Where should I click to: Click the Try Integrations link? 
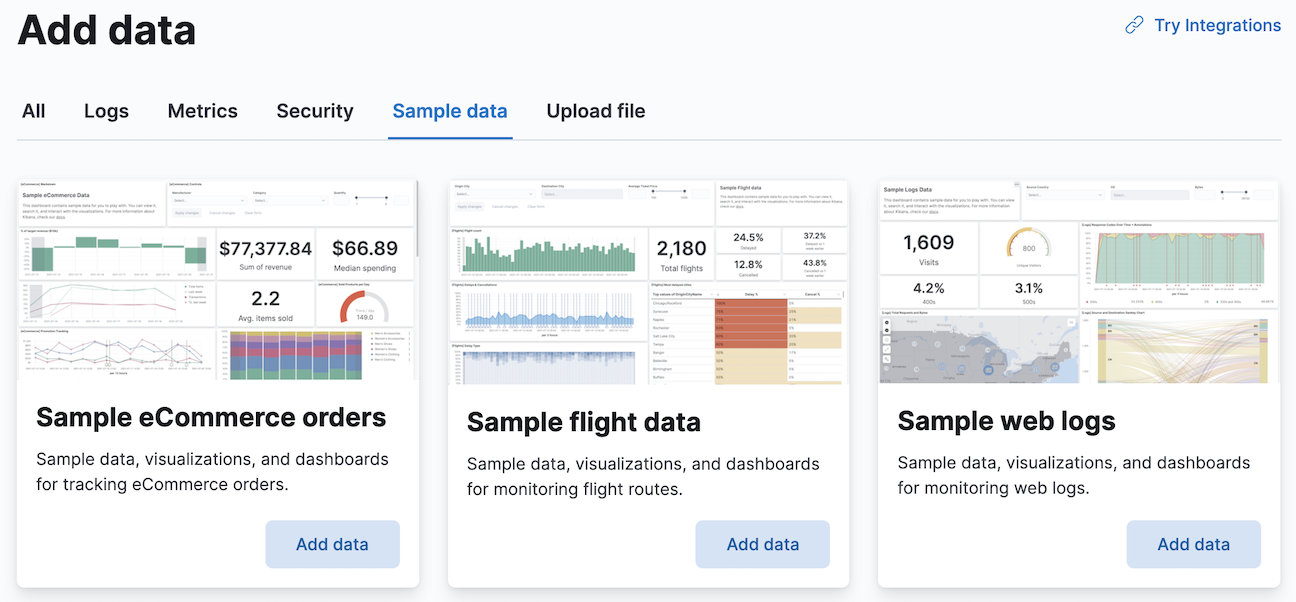tap(1217, 25)
